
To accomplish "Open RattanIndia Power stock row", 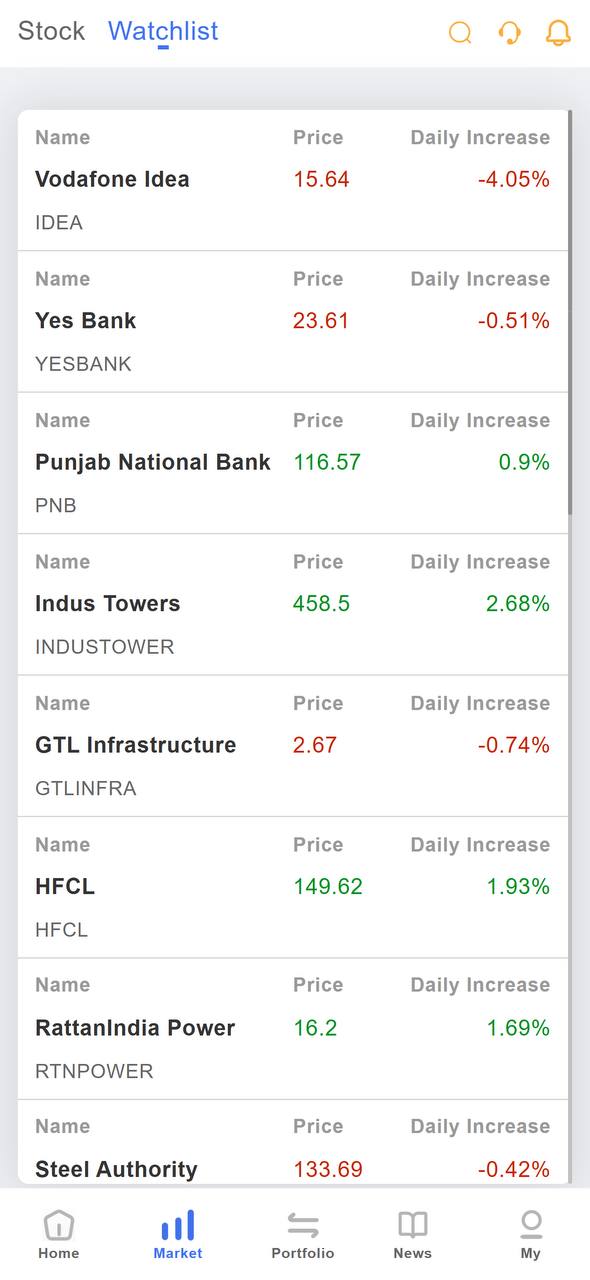I will click(x=293, y=1029).
